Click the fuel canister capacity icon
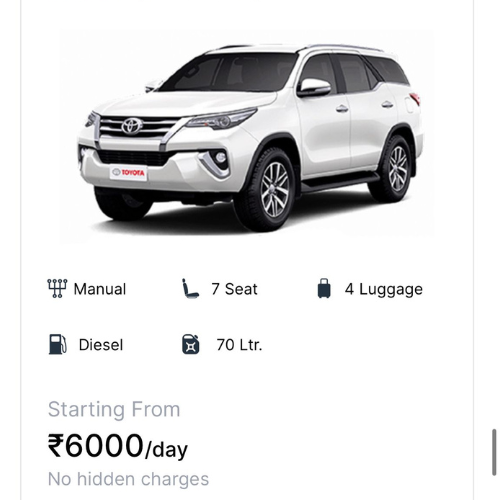Viewport: 500px width, 500px height. [191, 344]
